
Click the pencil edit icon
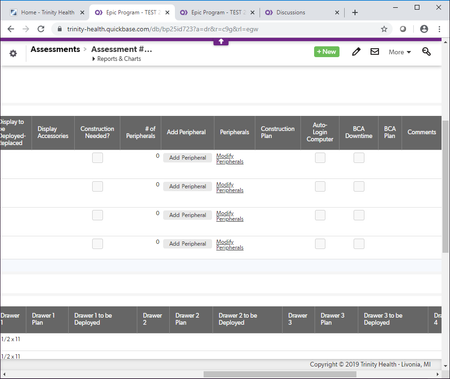(356, 52)
